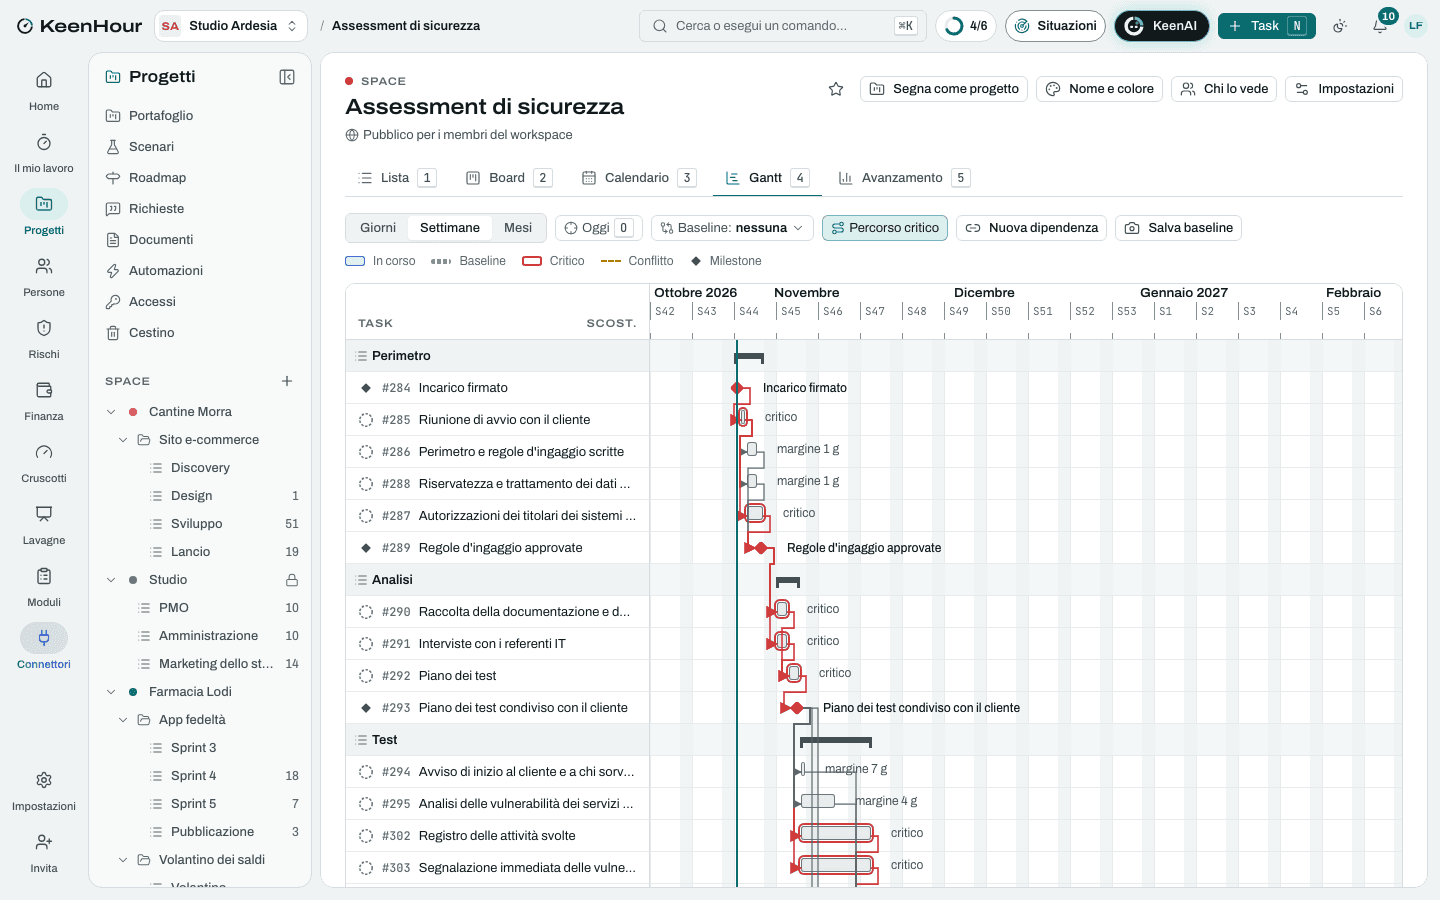Open the Moduli section
The width and height of the screenshot is (1440, 900).
pos(44,587)
